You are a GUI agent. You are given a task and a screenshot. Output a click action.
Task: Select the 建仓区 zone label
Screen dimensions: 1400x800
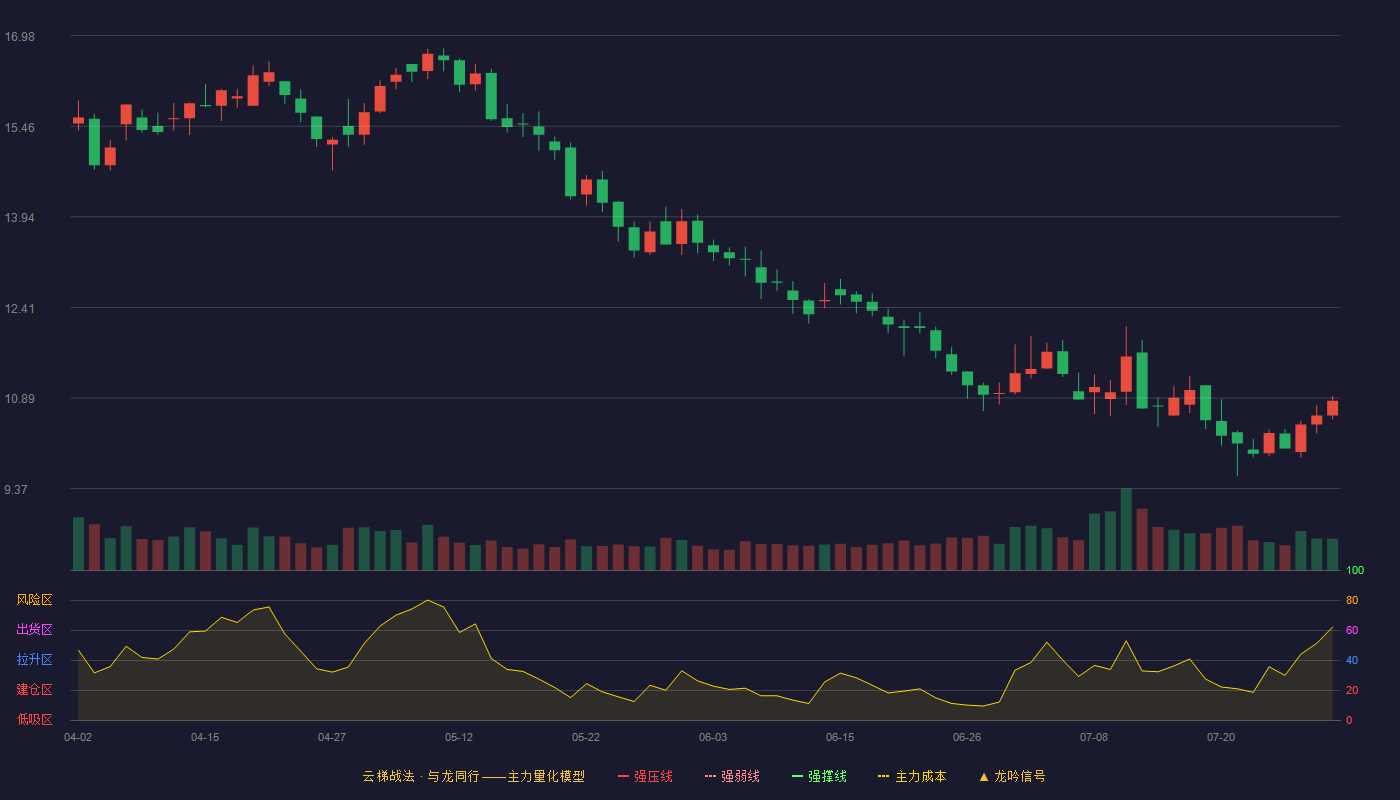[x=34, y=690]
